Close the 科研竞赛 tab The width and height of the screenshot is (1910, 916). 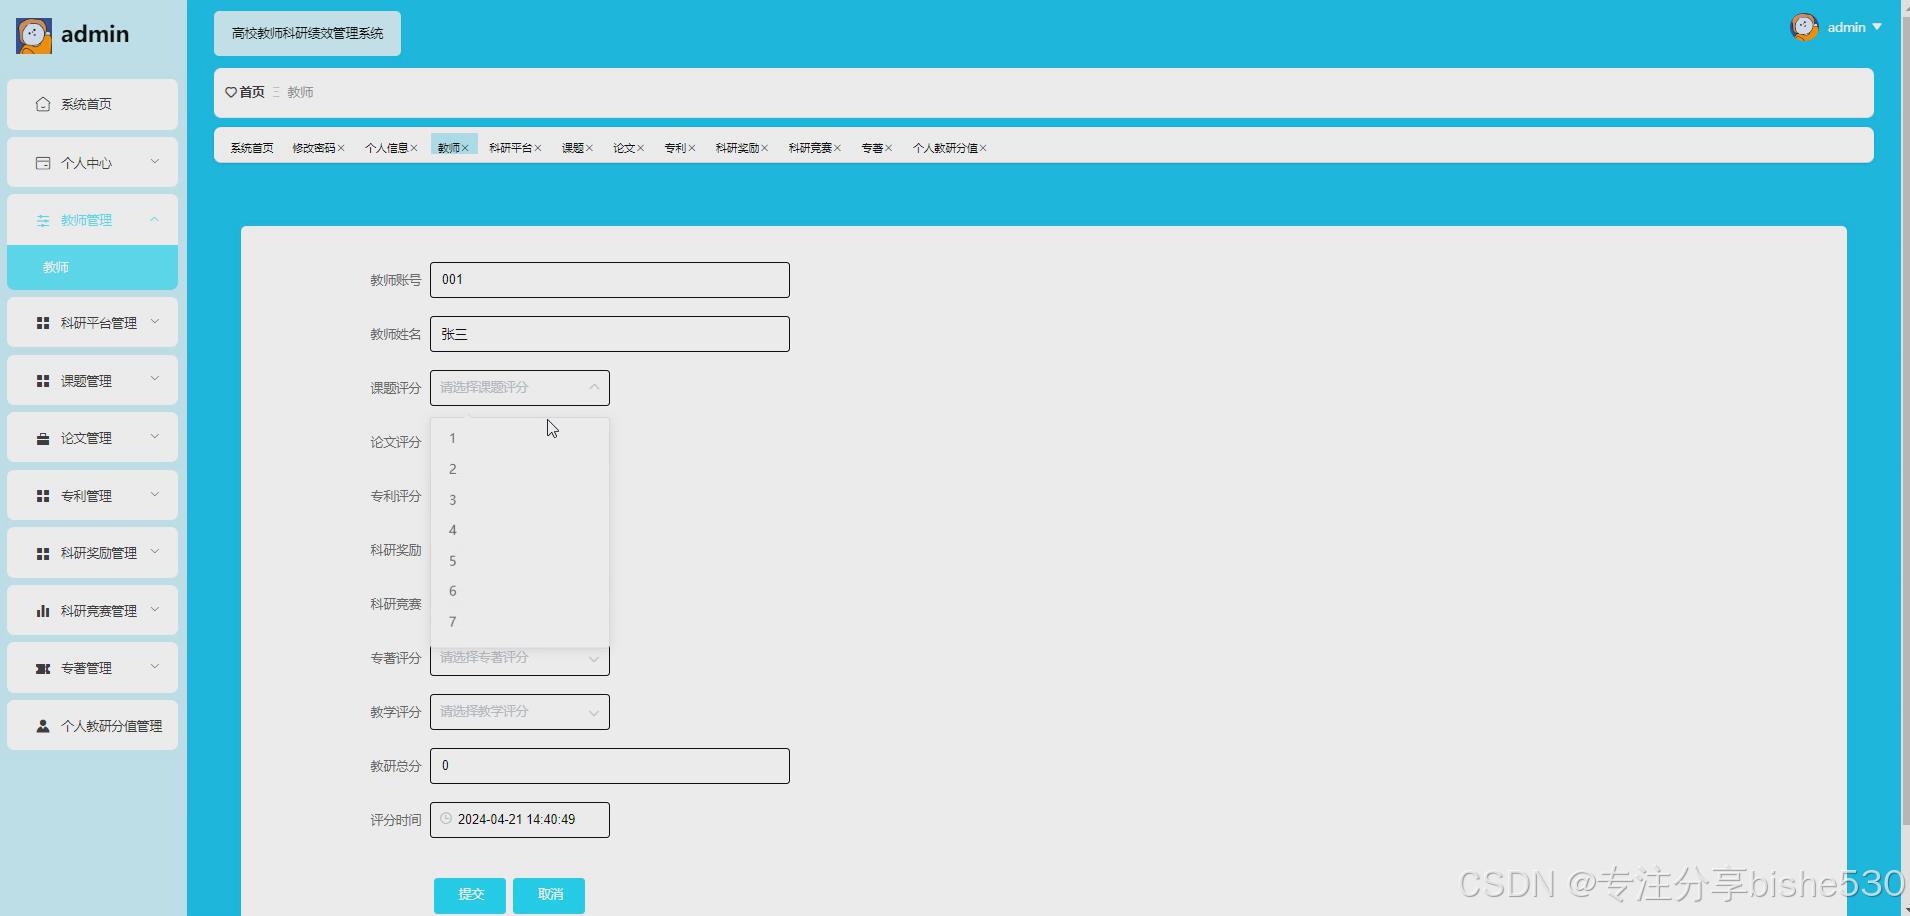[838, 148]
